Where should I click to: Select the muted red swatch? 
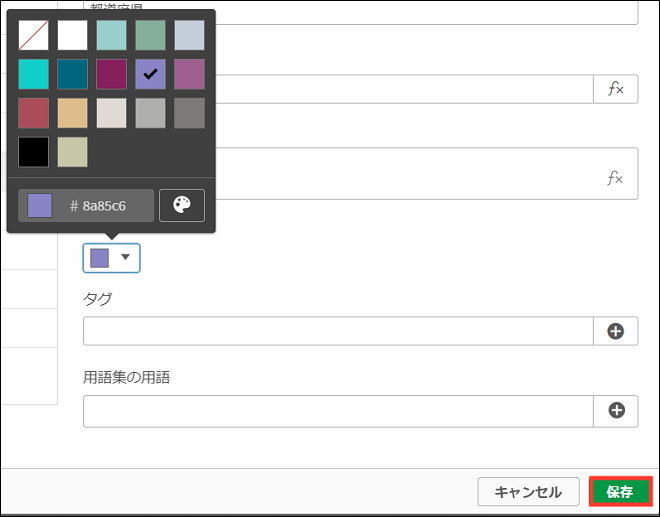pos(33,113)
